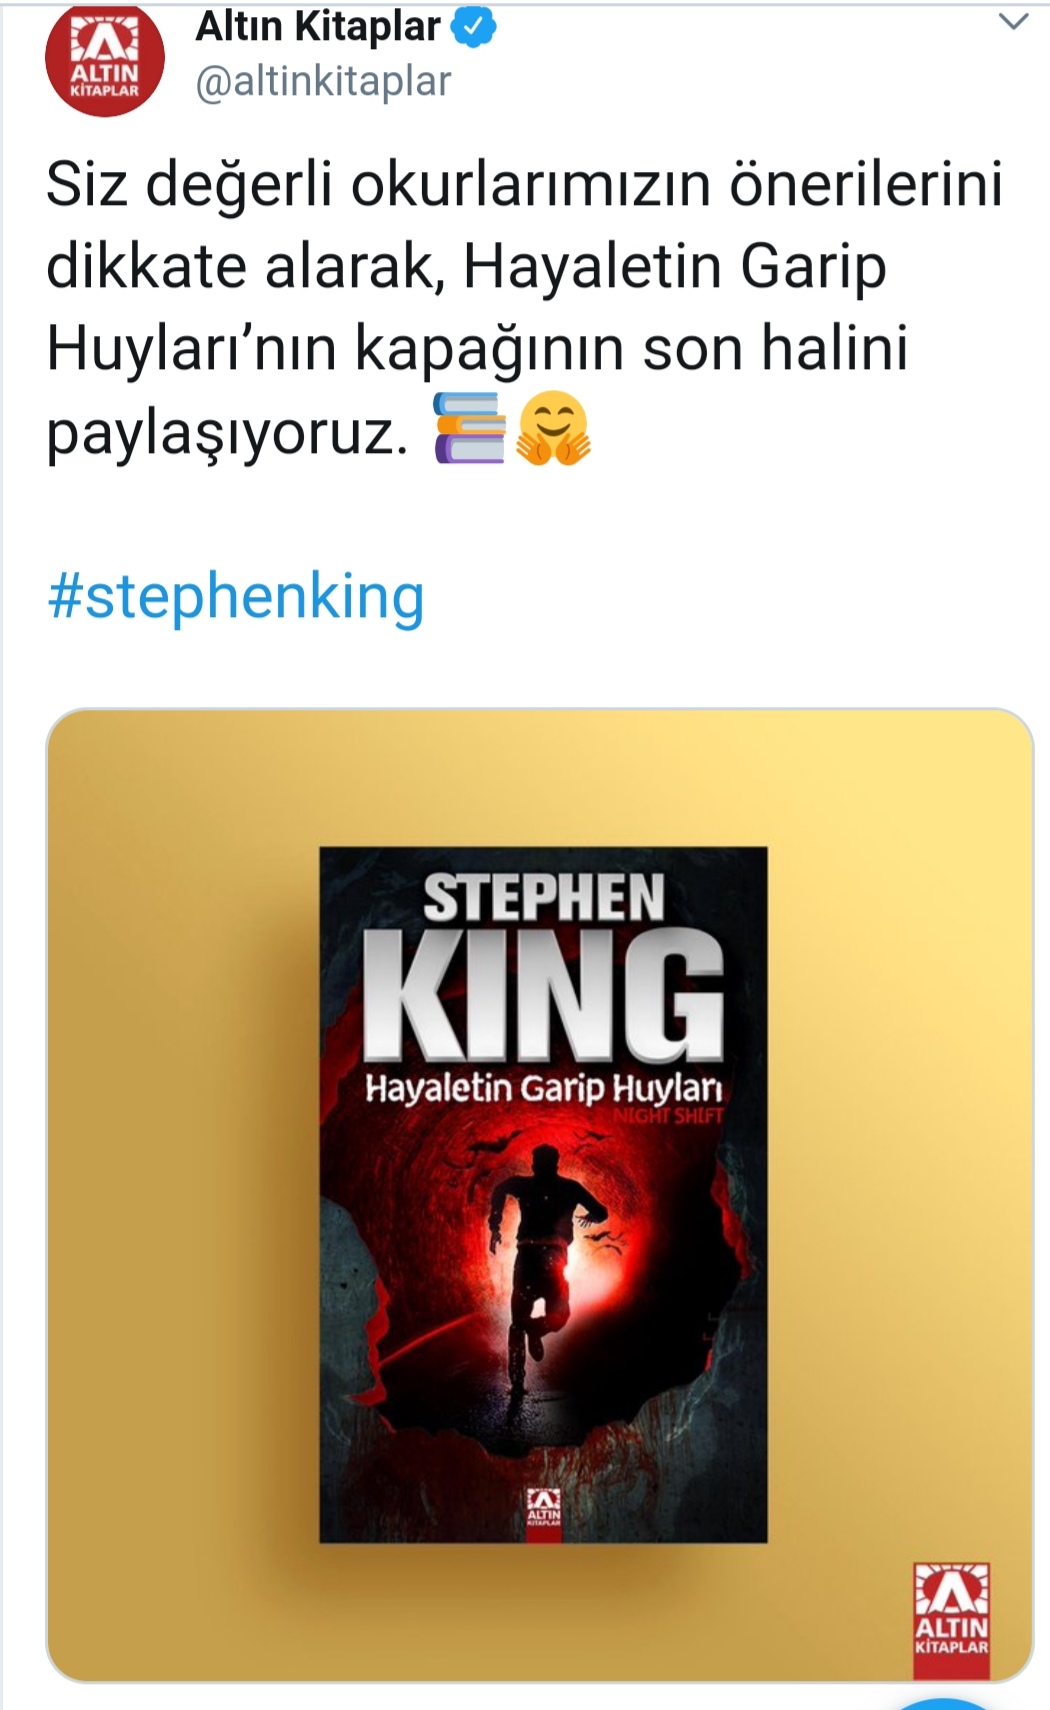Image resolution: width=1050 pixels, height=1710 pixels.
Task: Click the cover title Hayaletin Garip Huyları
Action: (x=543, y=1088)
